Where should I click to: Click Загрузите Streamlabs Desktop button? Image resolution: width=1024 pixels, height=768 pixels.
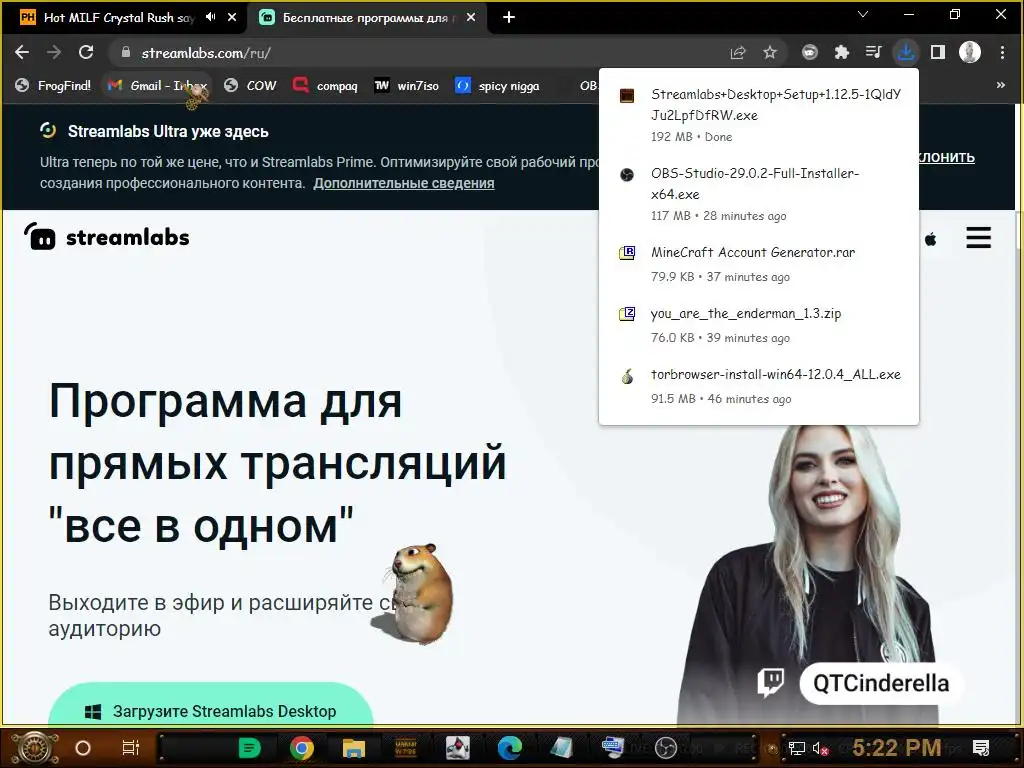[210, 705]
